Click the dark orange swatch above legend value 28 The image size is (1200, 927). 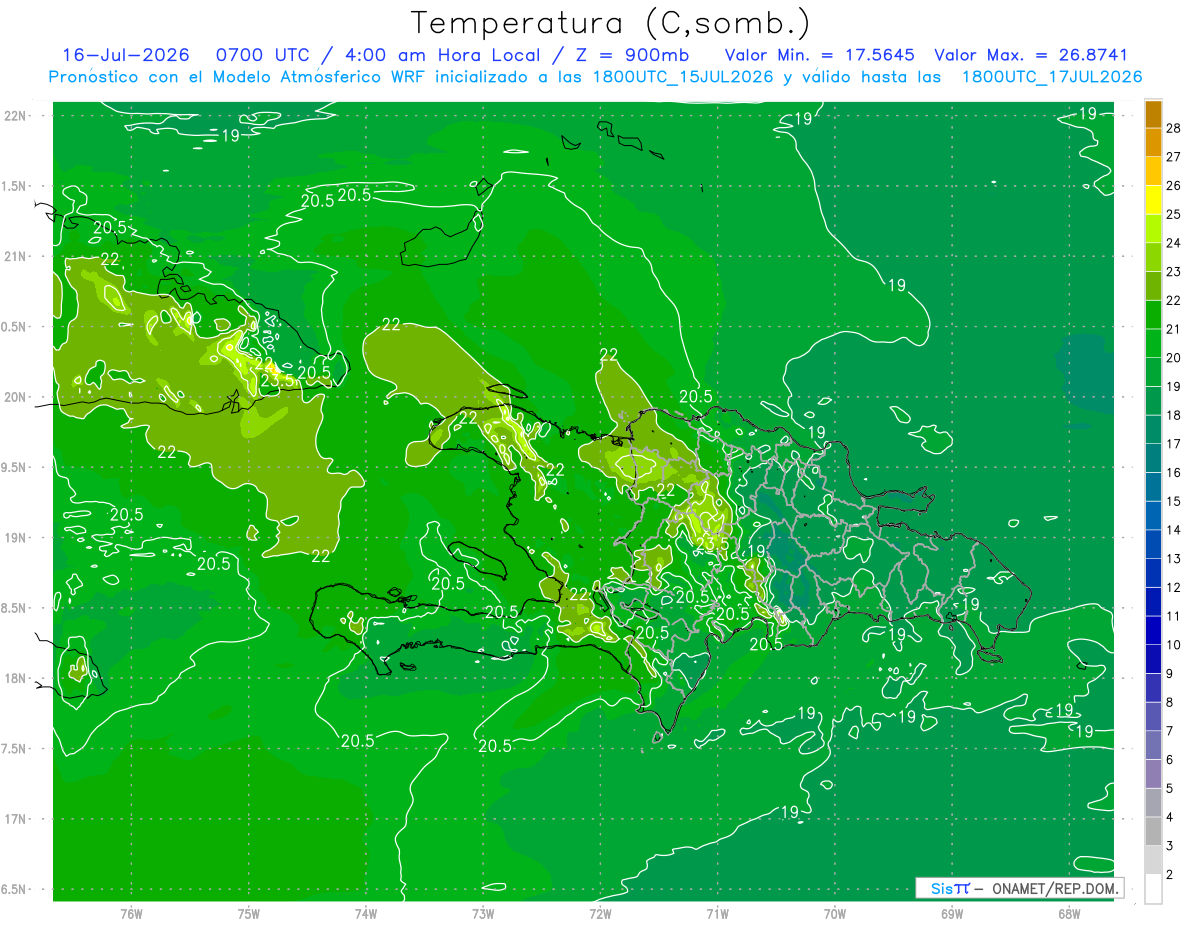point(1153,114)
